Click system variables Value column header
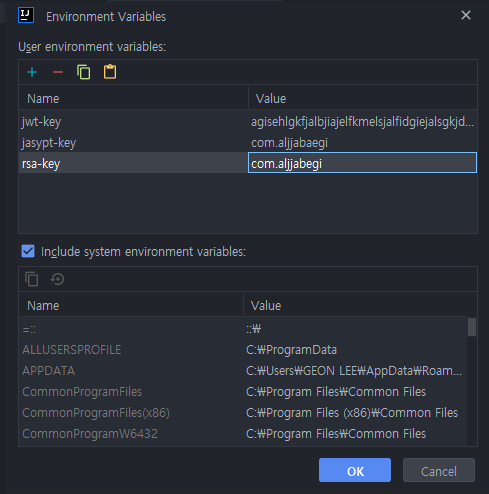489x494 pixels. point(360,305)
